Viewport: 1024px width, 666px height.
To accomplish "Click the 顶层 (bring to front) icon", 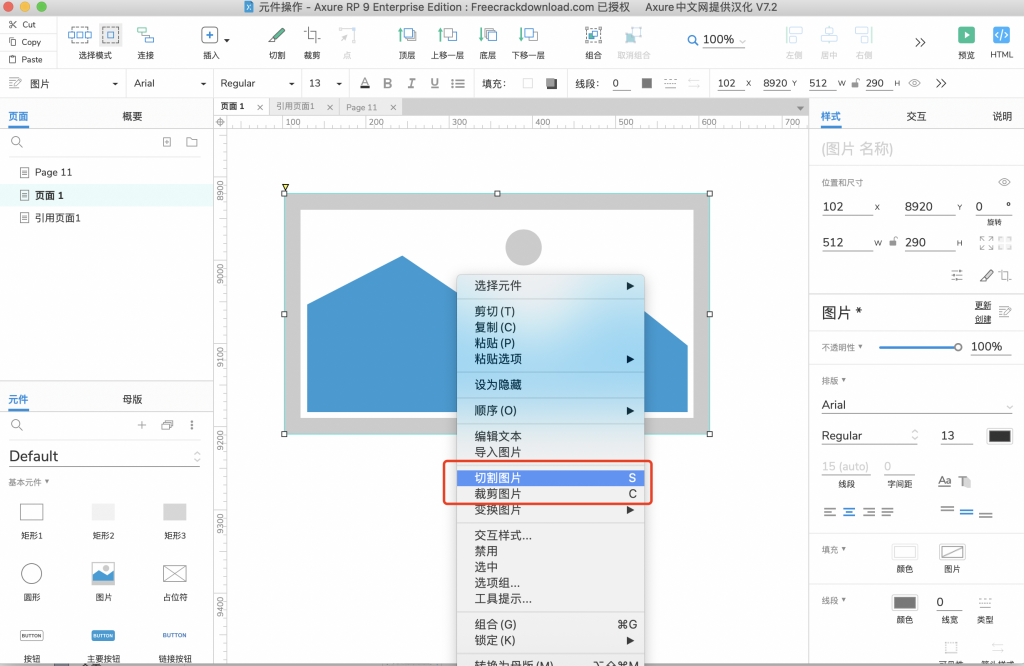I will [407, 37].
